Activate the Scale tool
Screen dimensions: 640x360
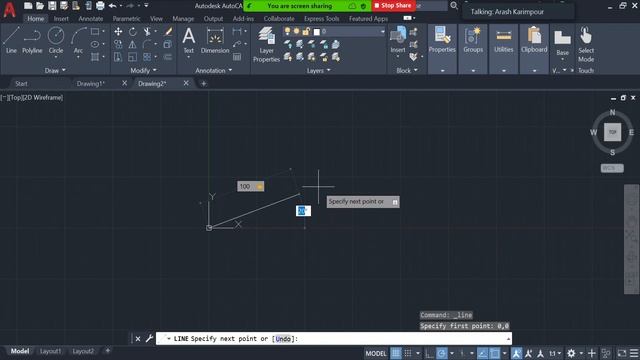coord(133,57)
